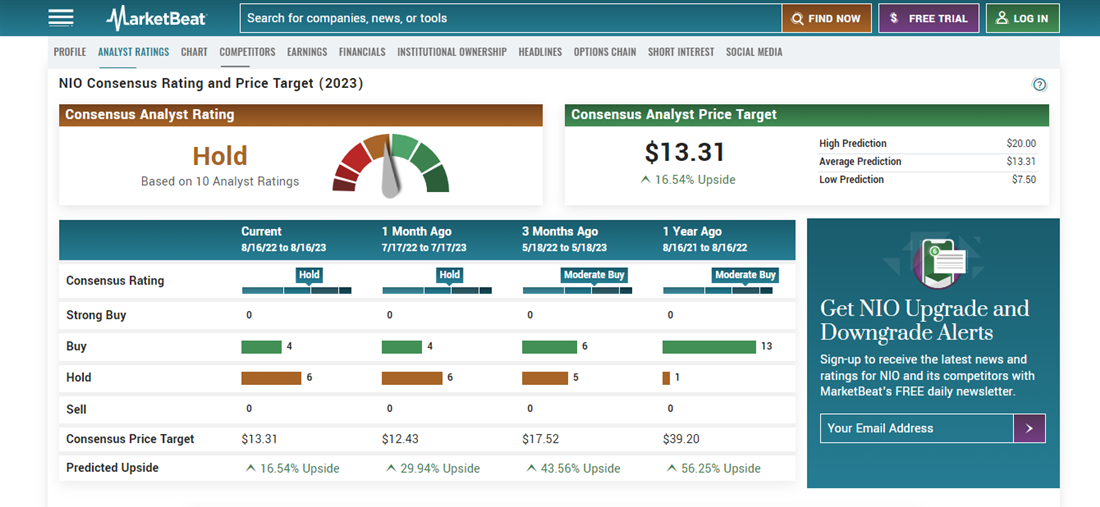Viewport: 1100px width, 507px height.
Task: Click the Current Hold rating marker
Action: click(x=309, y=275)
